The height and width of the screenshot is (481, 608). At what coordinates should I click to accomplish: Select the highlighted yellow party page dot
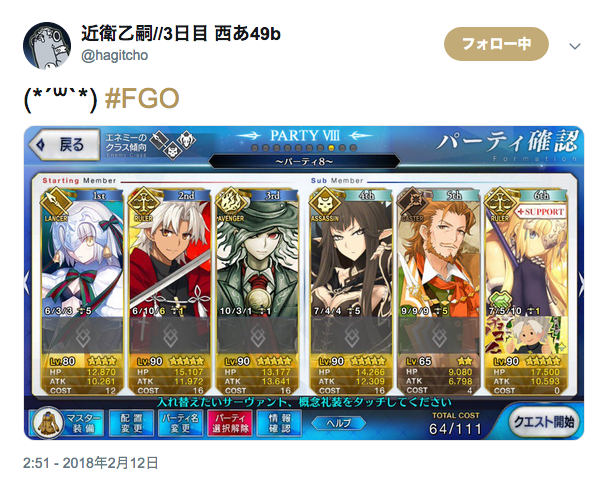coord(331,148)
